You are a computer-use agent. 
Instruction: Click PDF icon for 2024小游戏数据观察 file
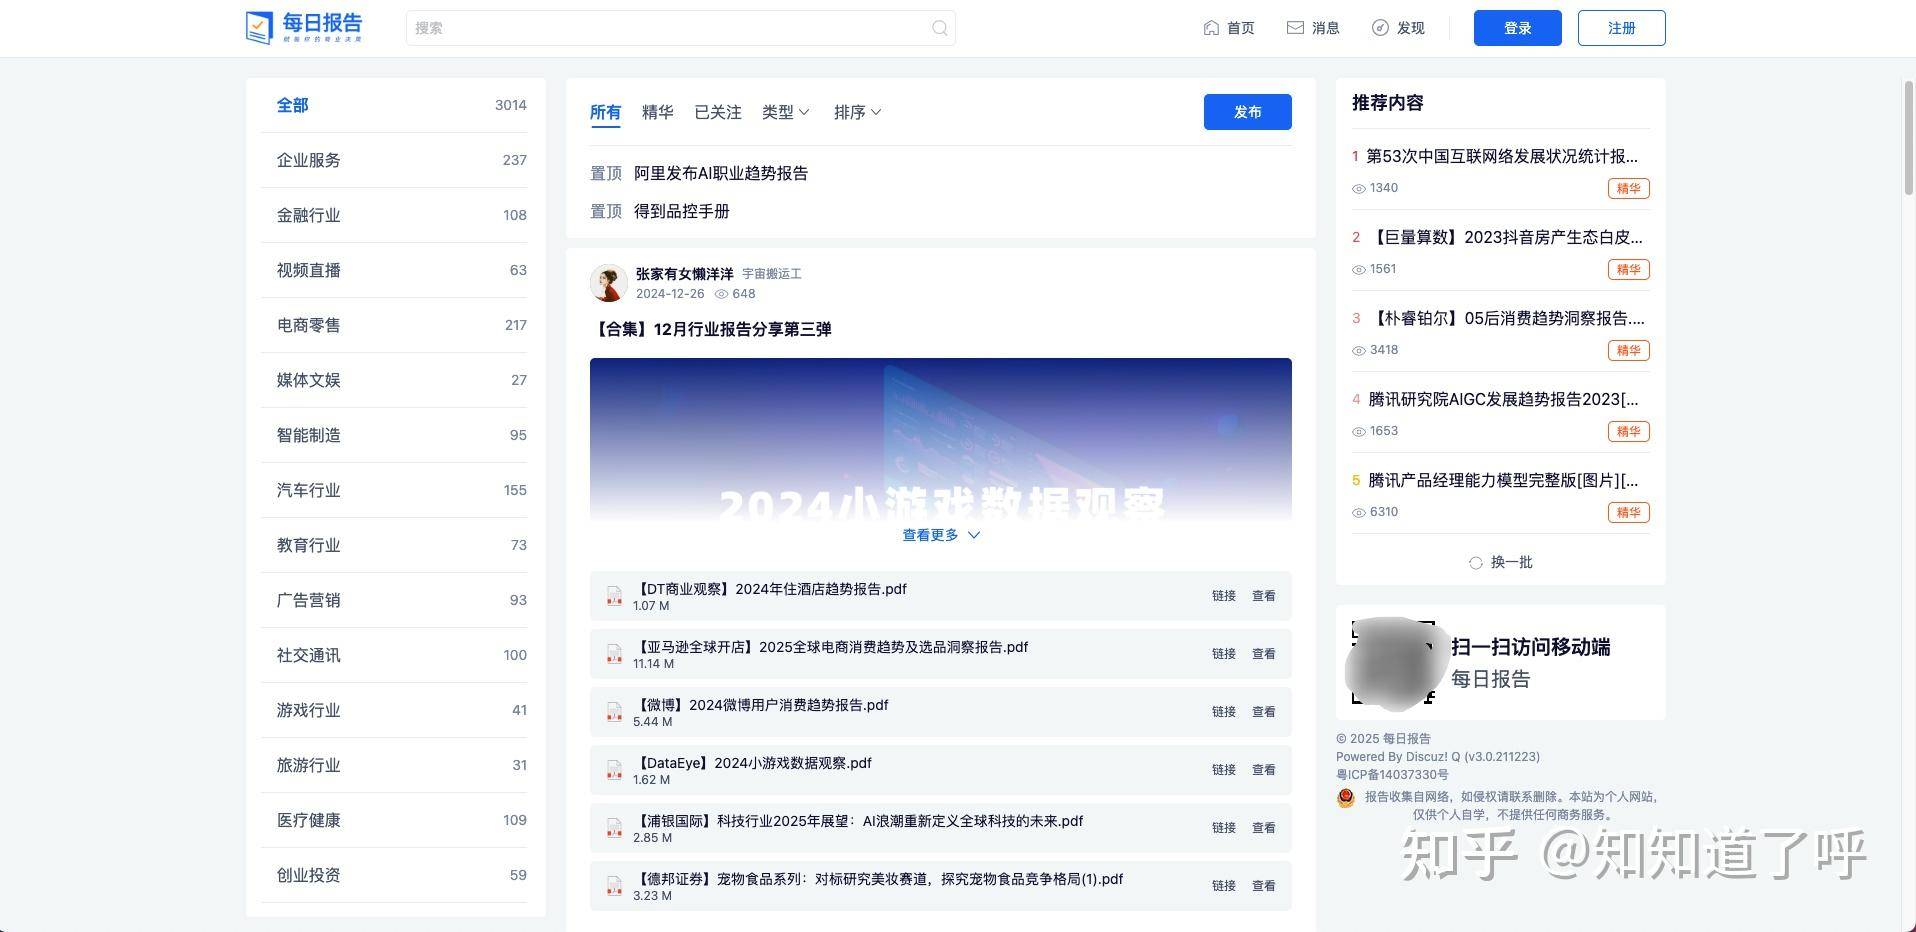tap(614, 771)
